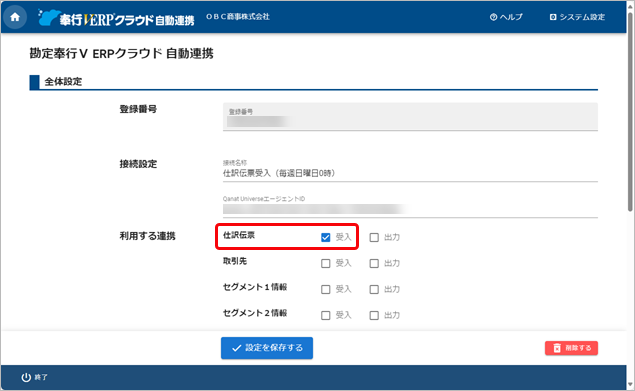Screen dimensions: 635x391
Task: Click the red 削除する delete button
Action: (x=571, y=348)
